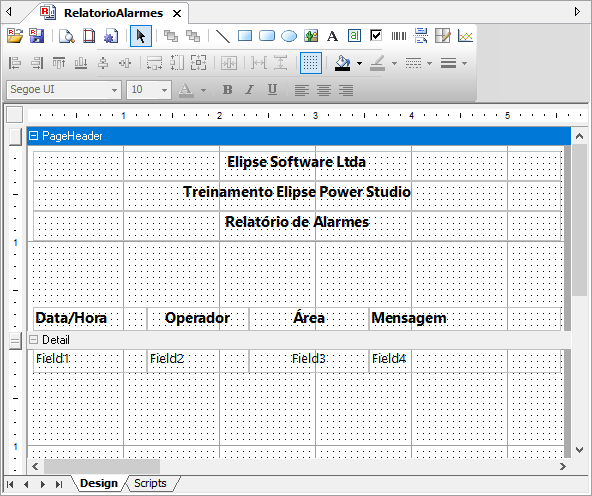Screen dimensions: 592x496
Task: Click the align bottom edges icon
Action: 81,63
